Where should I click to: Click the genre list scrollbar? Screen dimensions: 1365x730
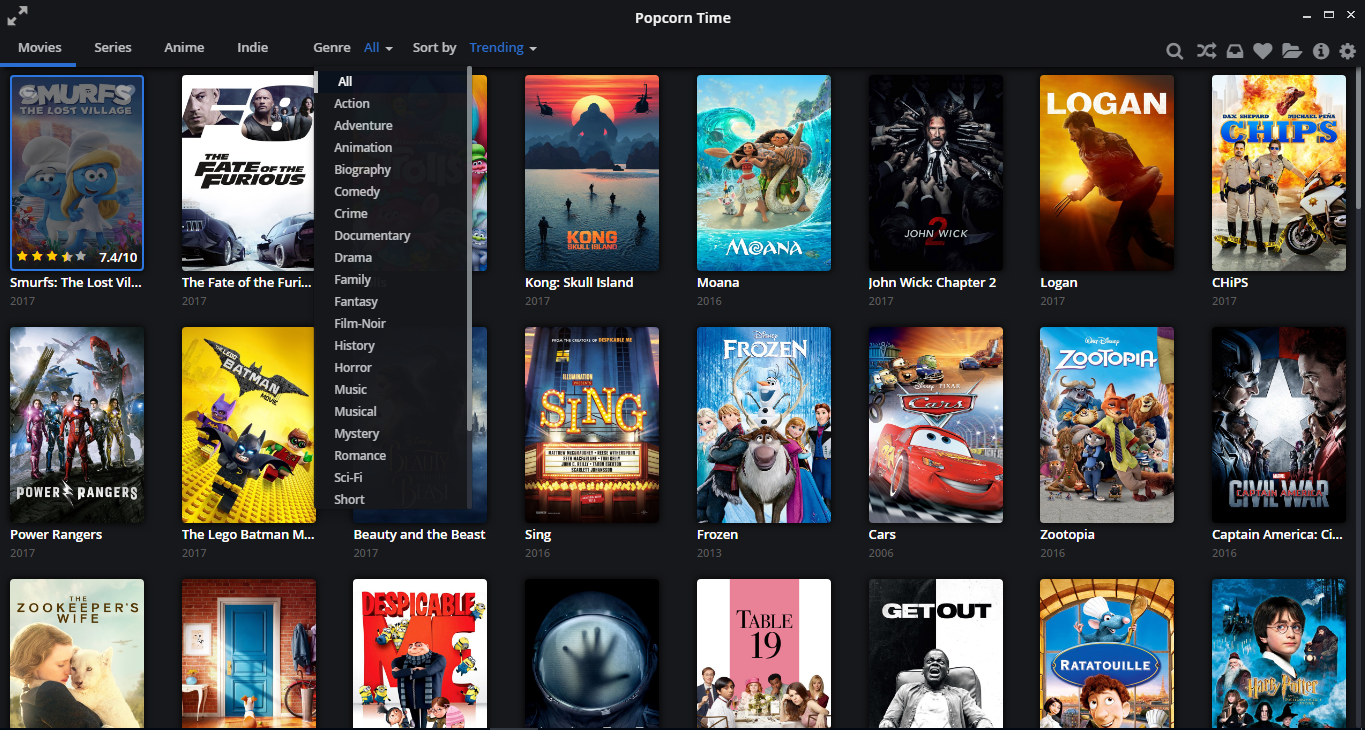pos(469,250)
